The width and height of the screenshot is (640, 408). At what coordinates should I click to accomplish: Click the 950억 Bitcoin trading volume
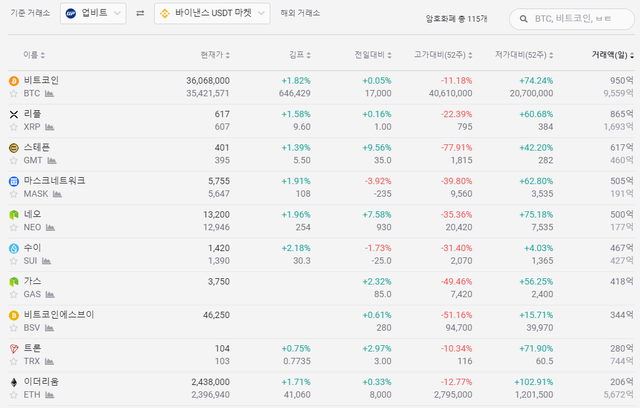(x=622, y=81)
